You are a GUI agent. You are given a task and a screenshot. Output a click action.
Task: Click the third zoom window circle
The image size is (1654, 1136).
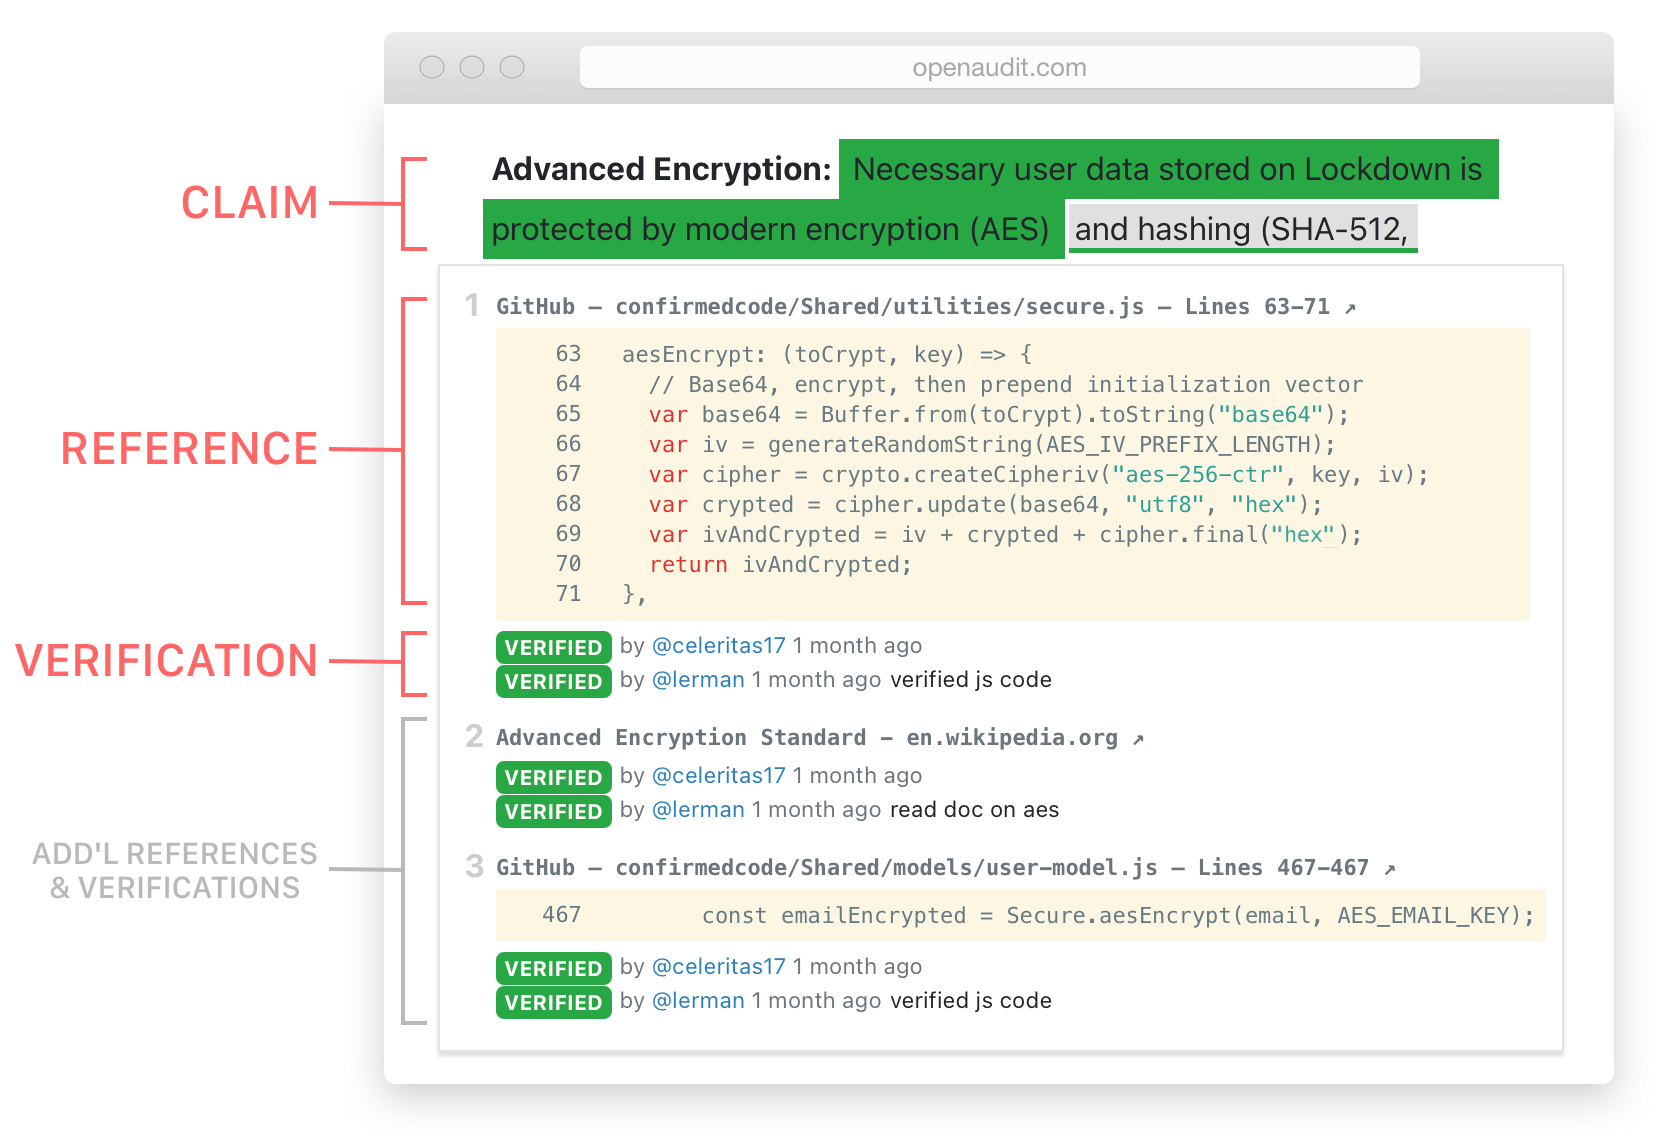[x=512, y=67]
